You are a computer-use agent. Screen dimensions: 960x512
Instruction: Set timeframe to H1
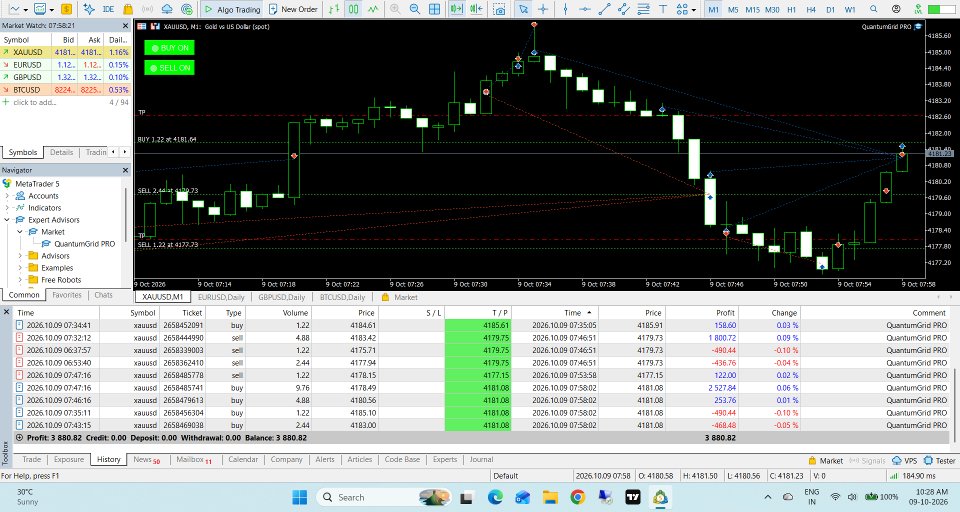(x=792, y=9)
